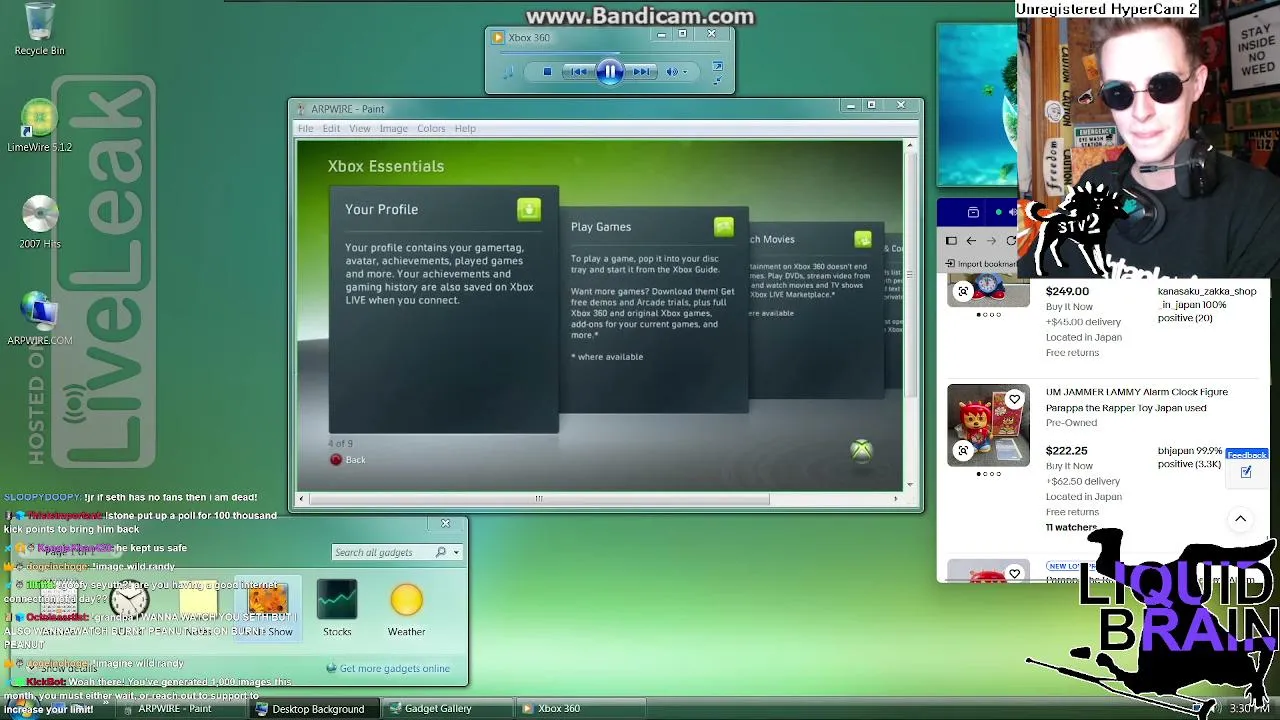Screen dimensions: 1280x720
Task: Close the Gadget Gallery window
Action: tap(446, 523)
